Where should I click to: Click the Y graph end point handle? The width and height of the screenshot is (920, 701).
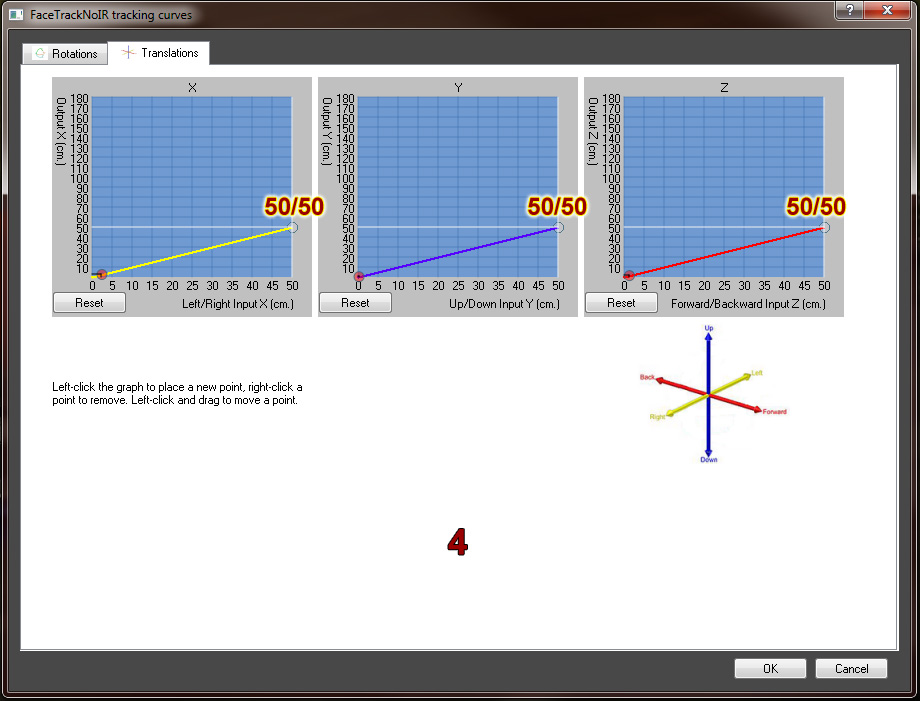[x=559, y=227]
